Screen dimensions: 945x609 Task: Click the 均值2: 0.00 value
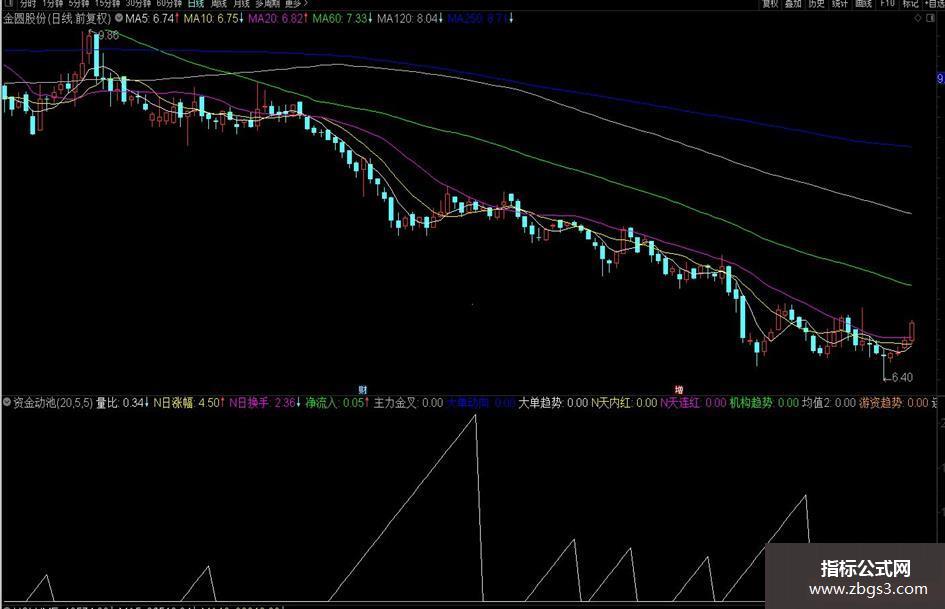[x=829, y=402]
